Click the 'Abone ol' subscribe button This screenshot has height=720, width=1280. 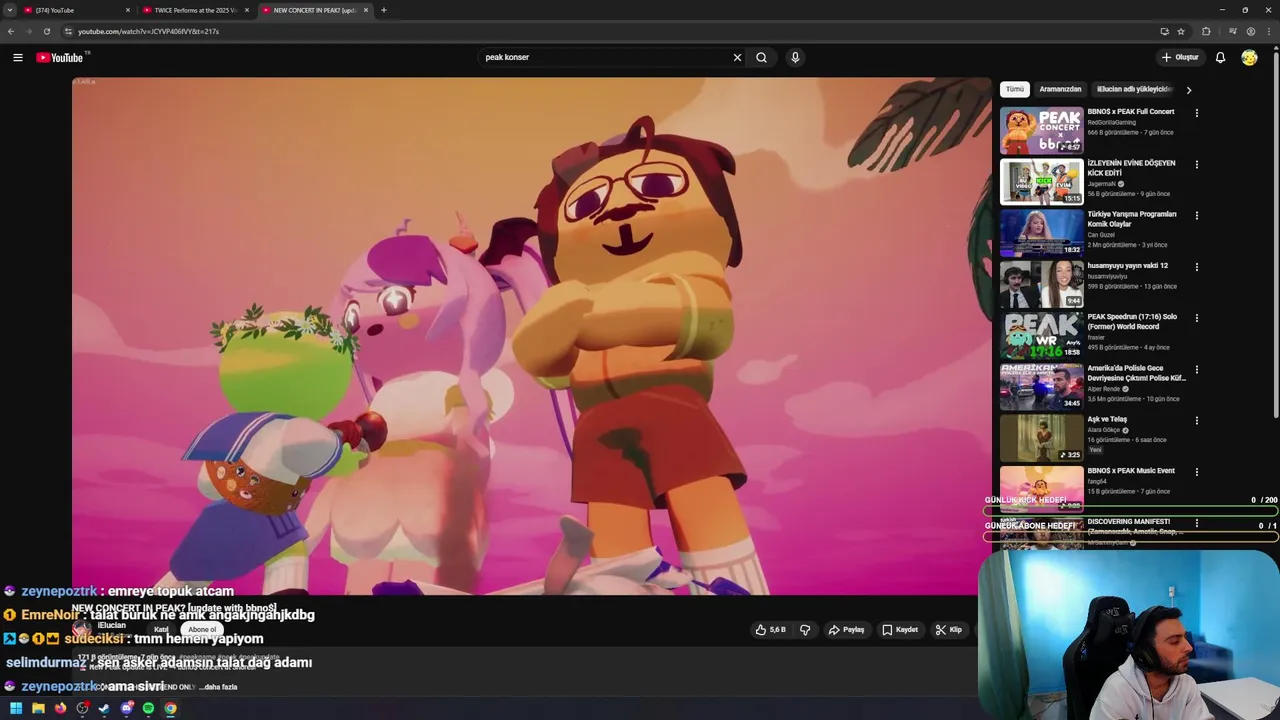[x=202, y=630]
